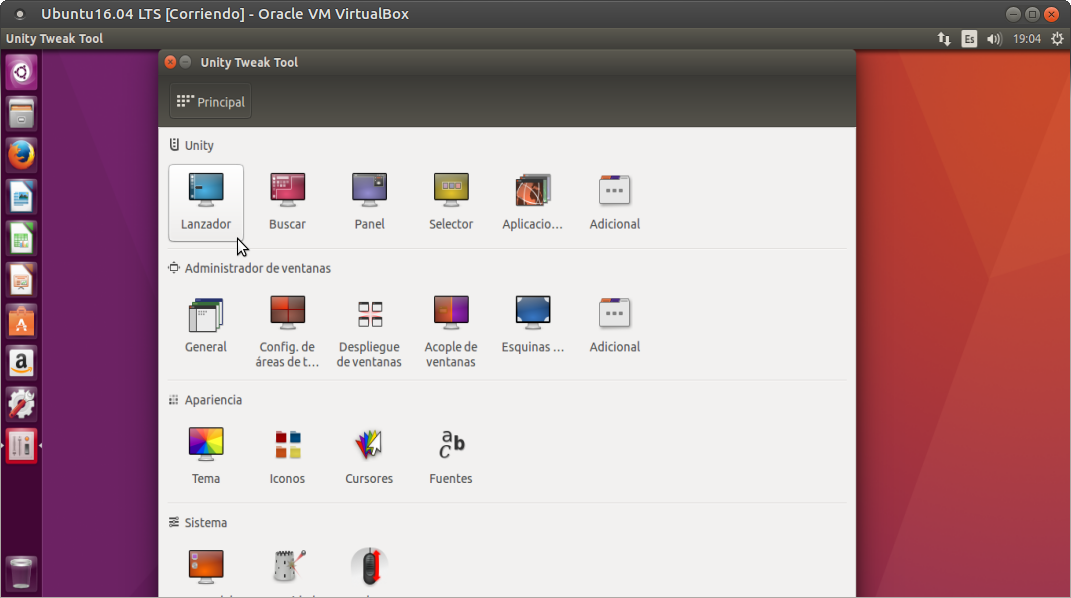Click the Principal overview button

pyautogui.click(x=210, y=102)
